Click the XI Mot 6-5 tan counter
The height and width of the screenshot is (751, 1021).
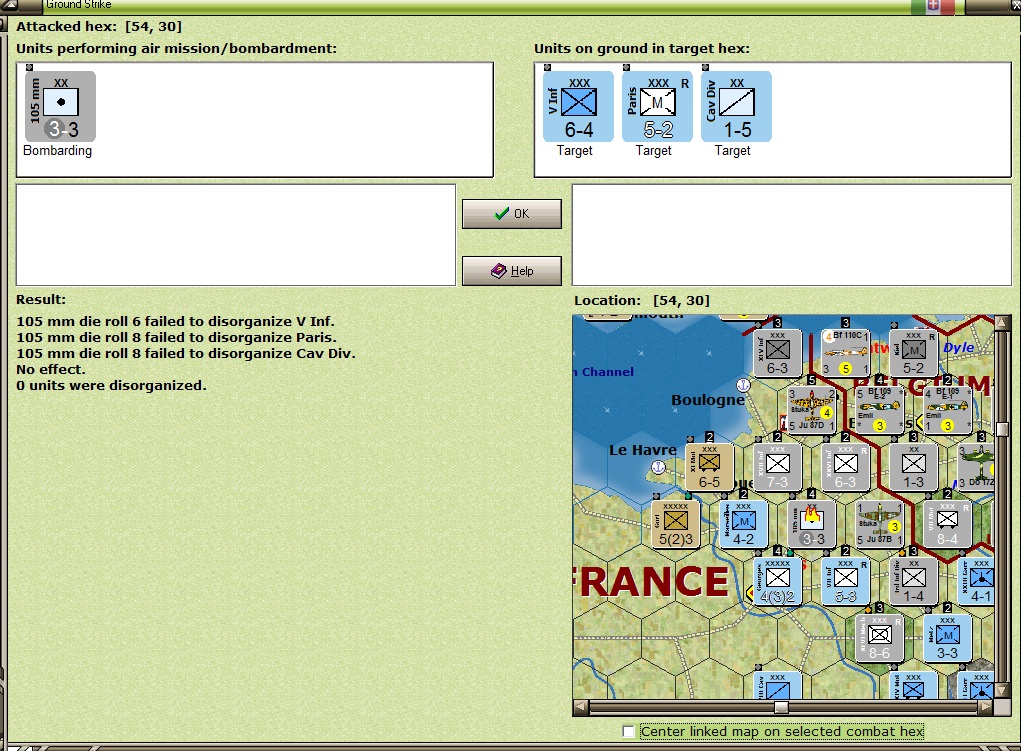(x=709, y=467)
